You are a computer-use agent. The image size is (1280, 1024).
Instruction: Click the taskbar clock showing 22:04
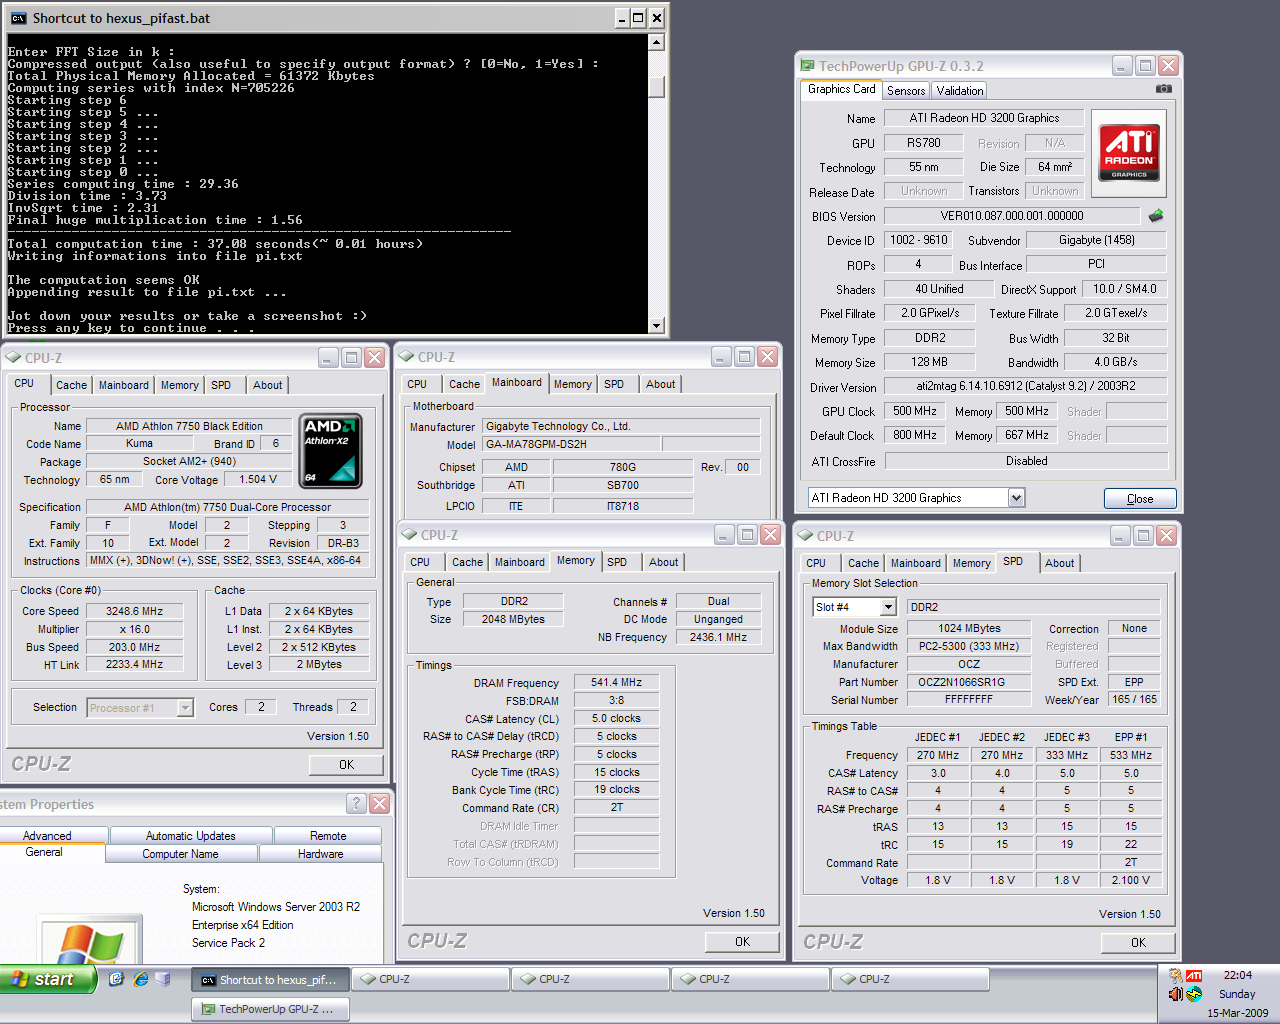pos(1238,975)
